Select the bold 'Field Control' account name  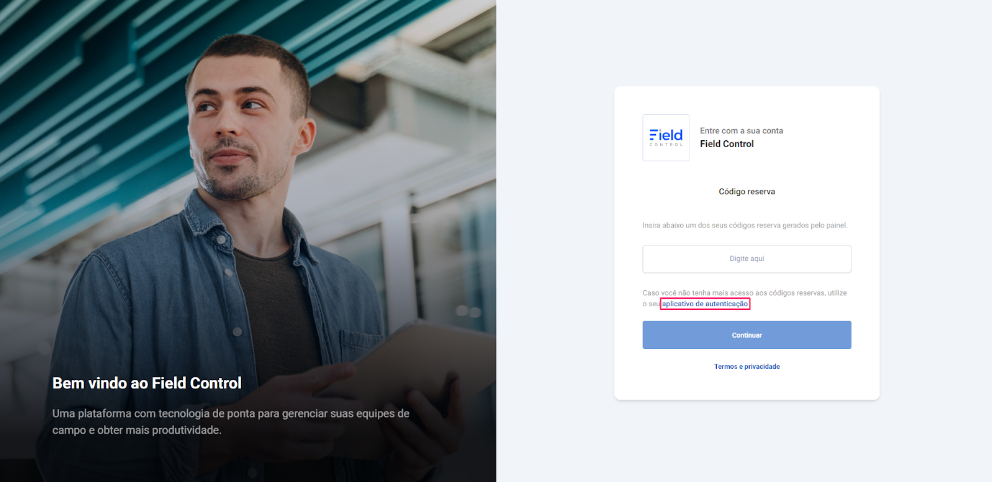(x=727, y=144)
